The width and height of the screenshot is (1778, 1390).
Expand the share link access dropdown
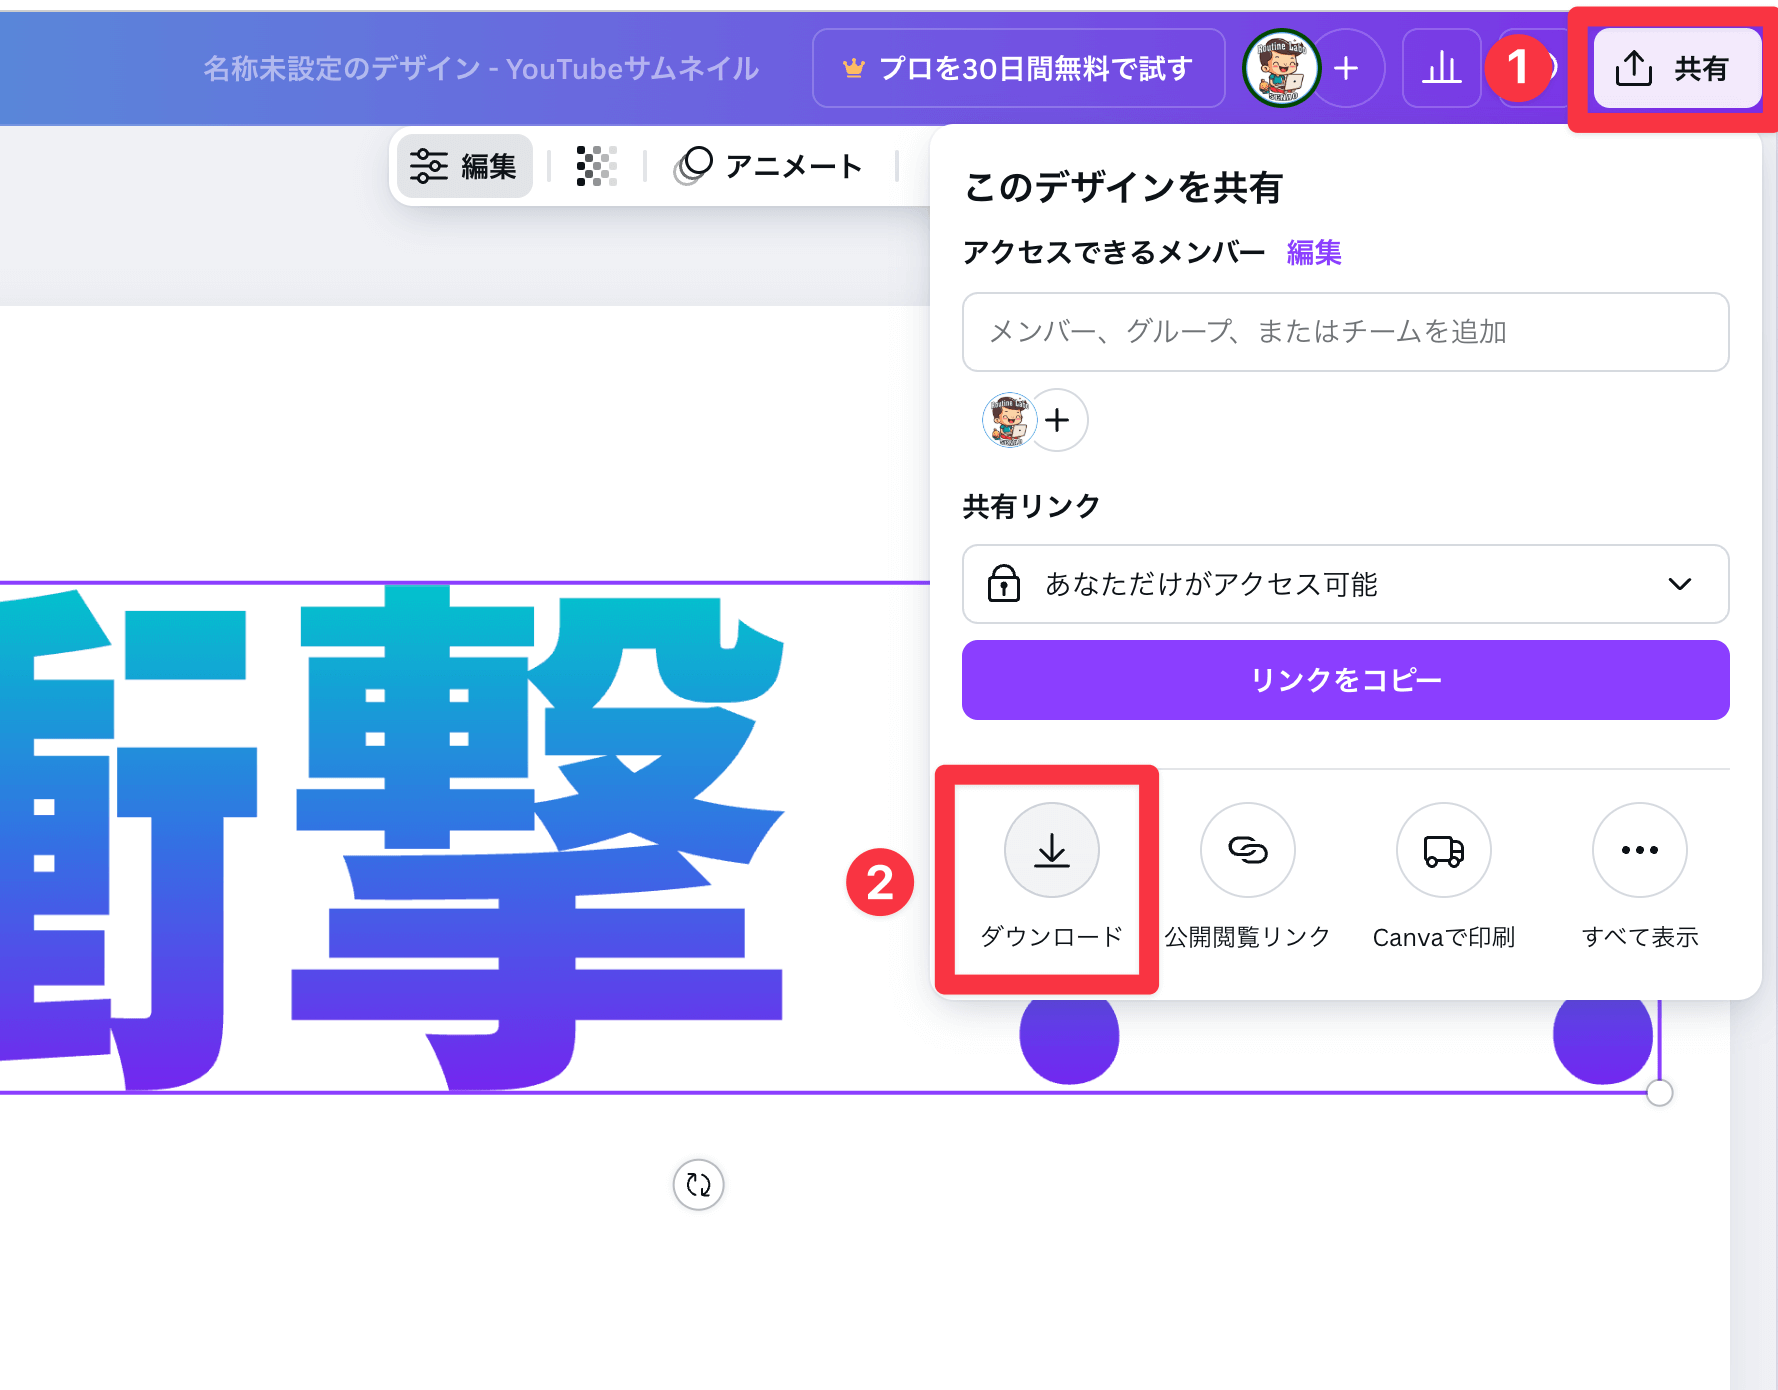1345,584
